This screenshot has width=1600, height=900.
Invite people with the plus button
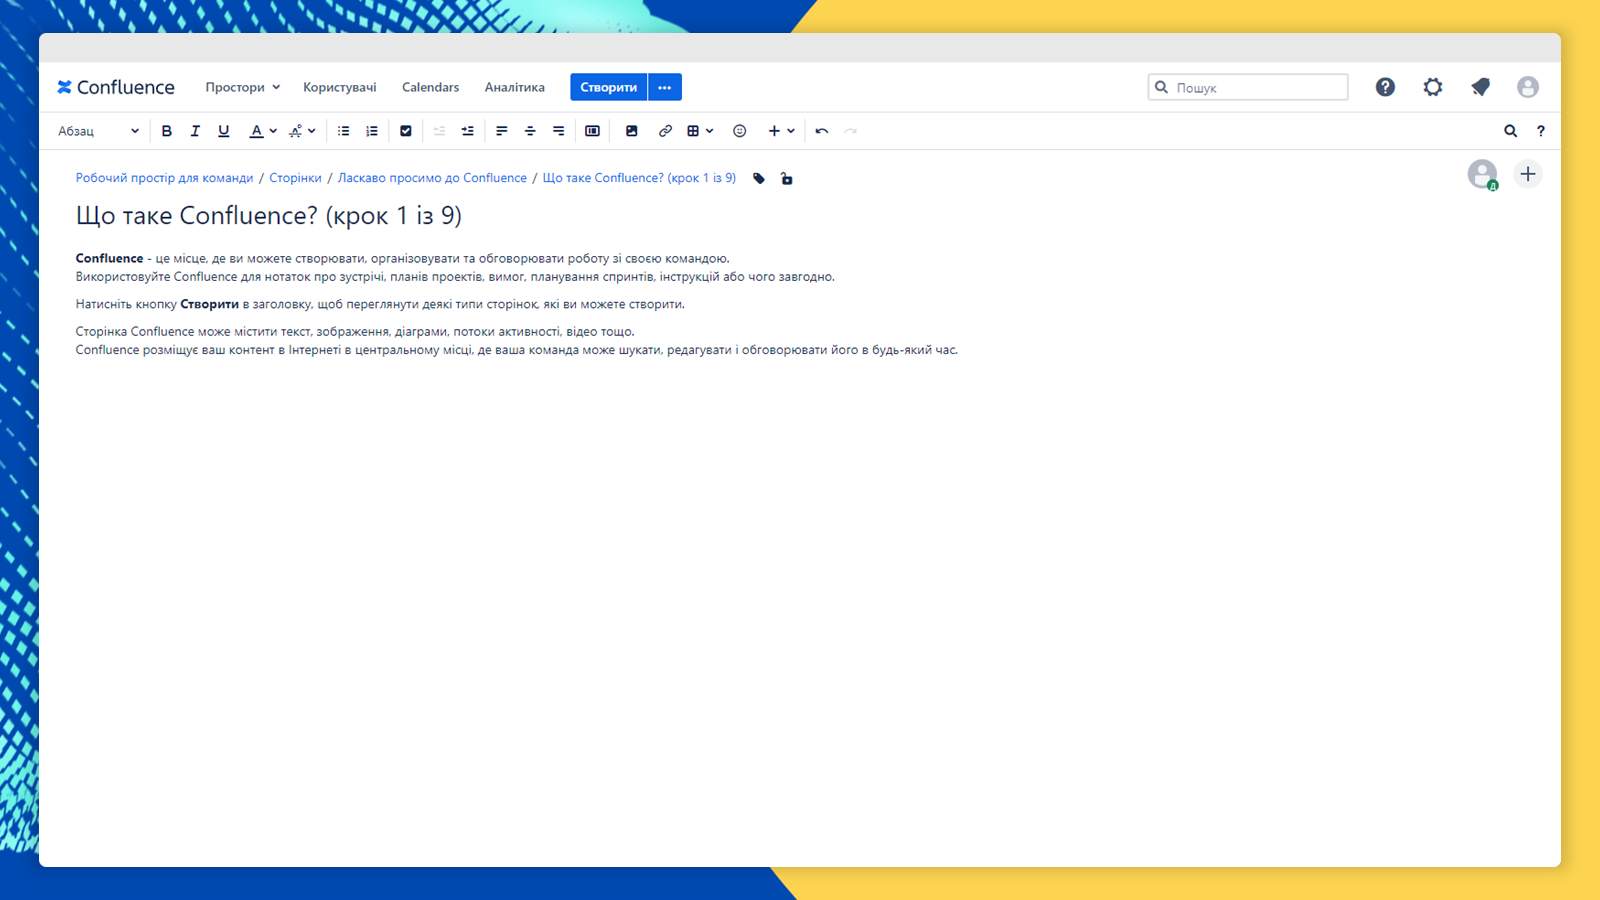pos(1528,174)
